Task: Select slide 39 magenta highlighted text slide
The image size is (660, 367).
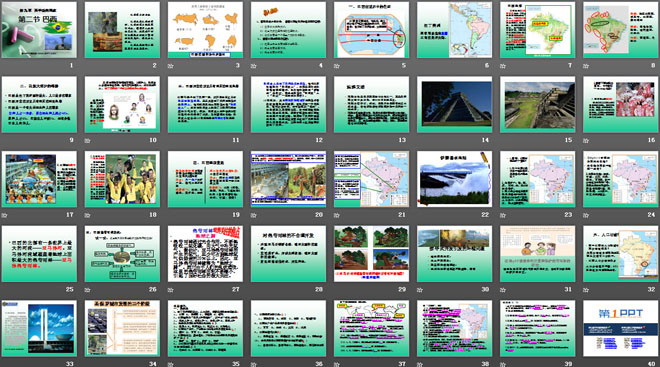Action: (538, 328)
